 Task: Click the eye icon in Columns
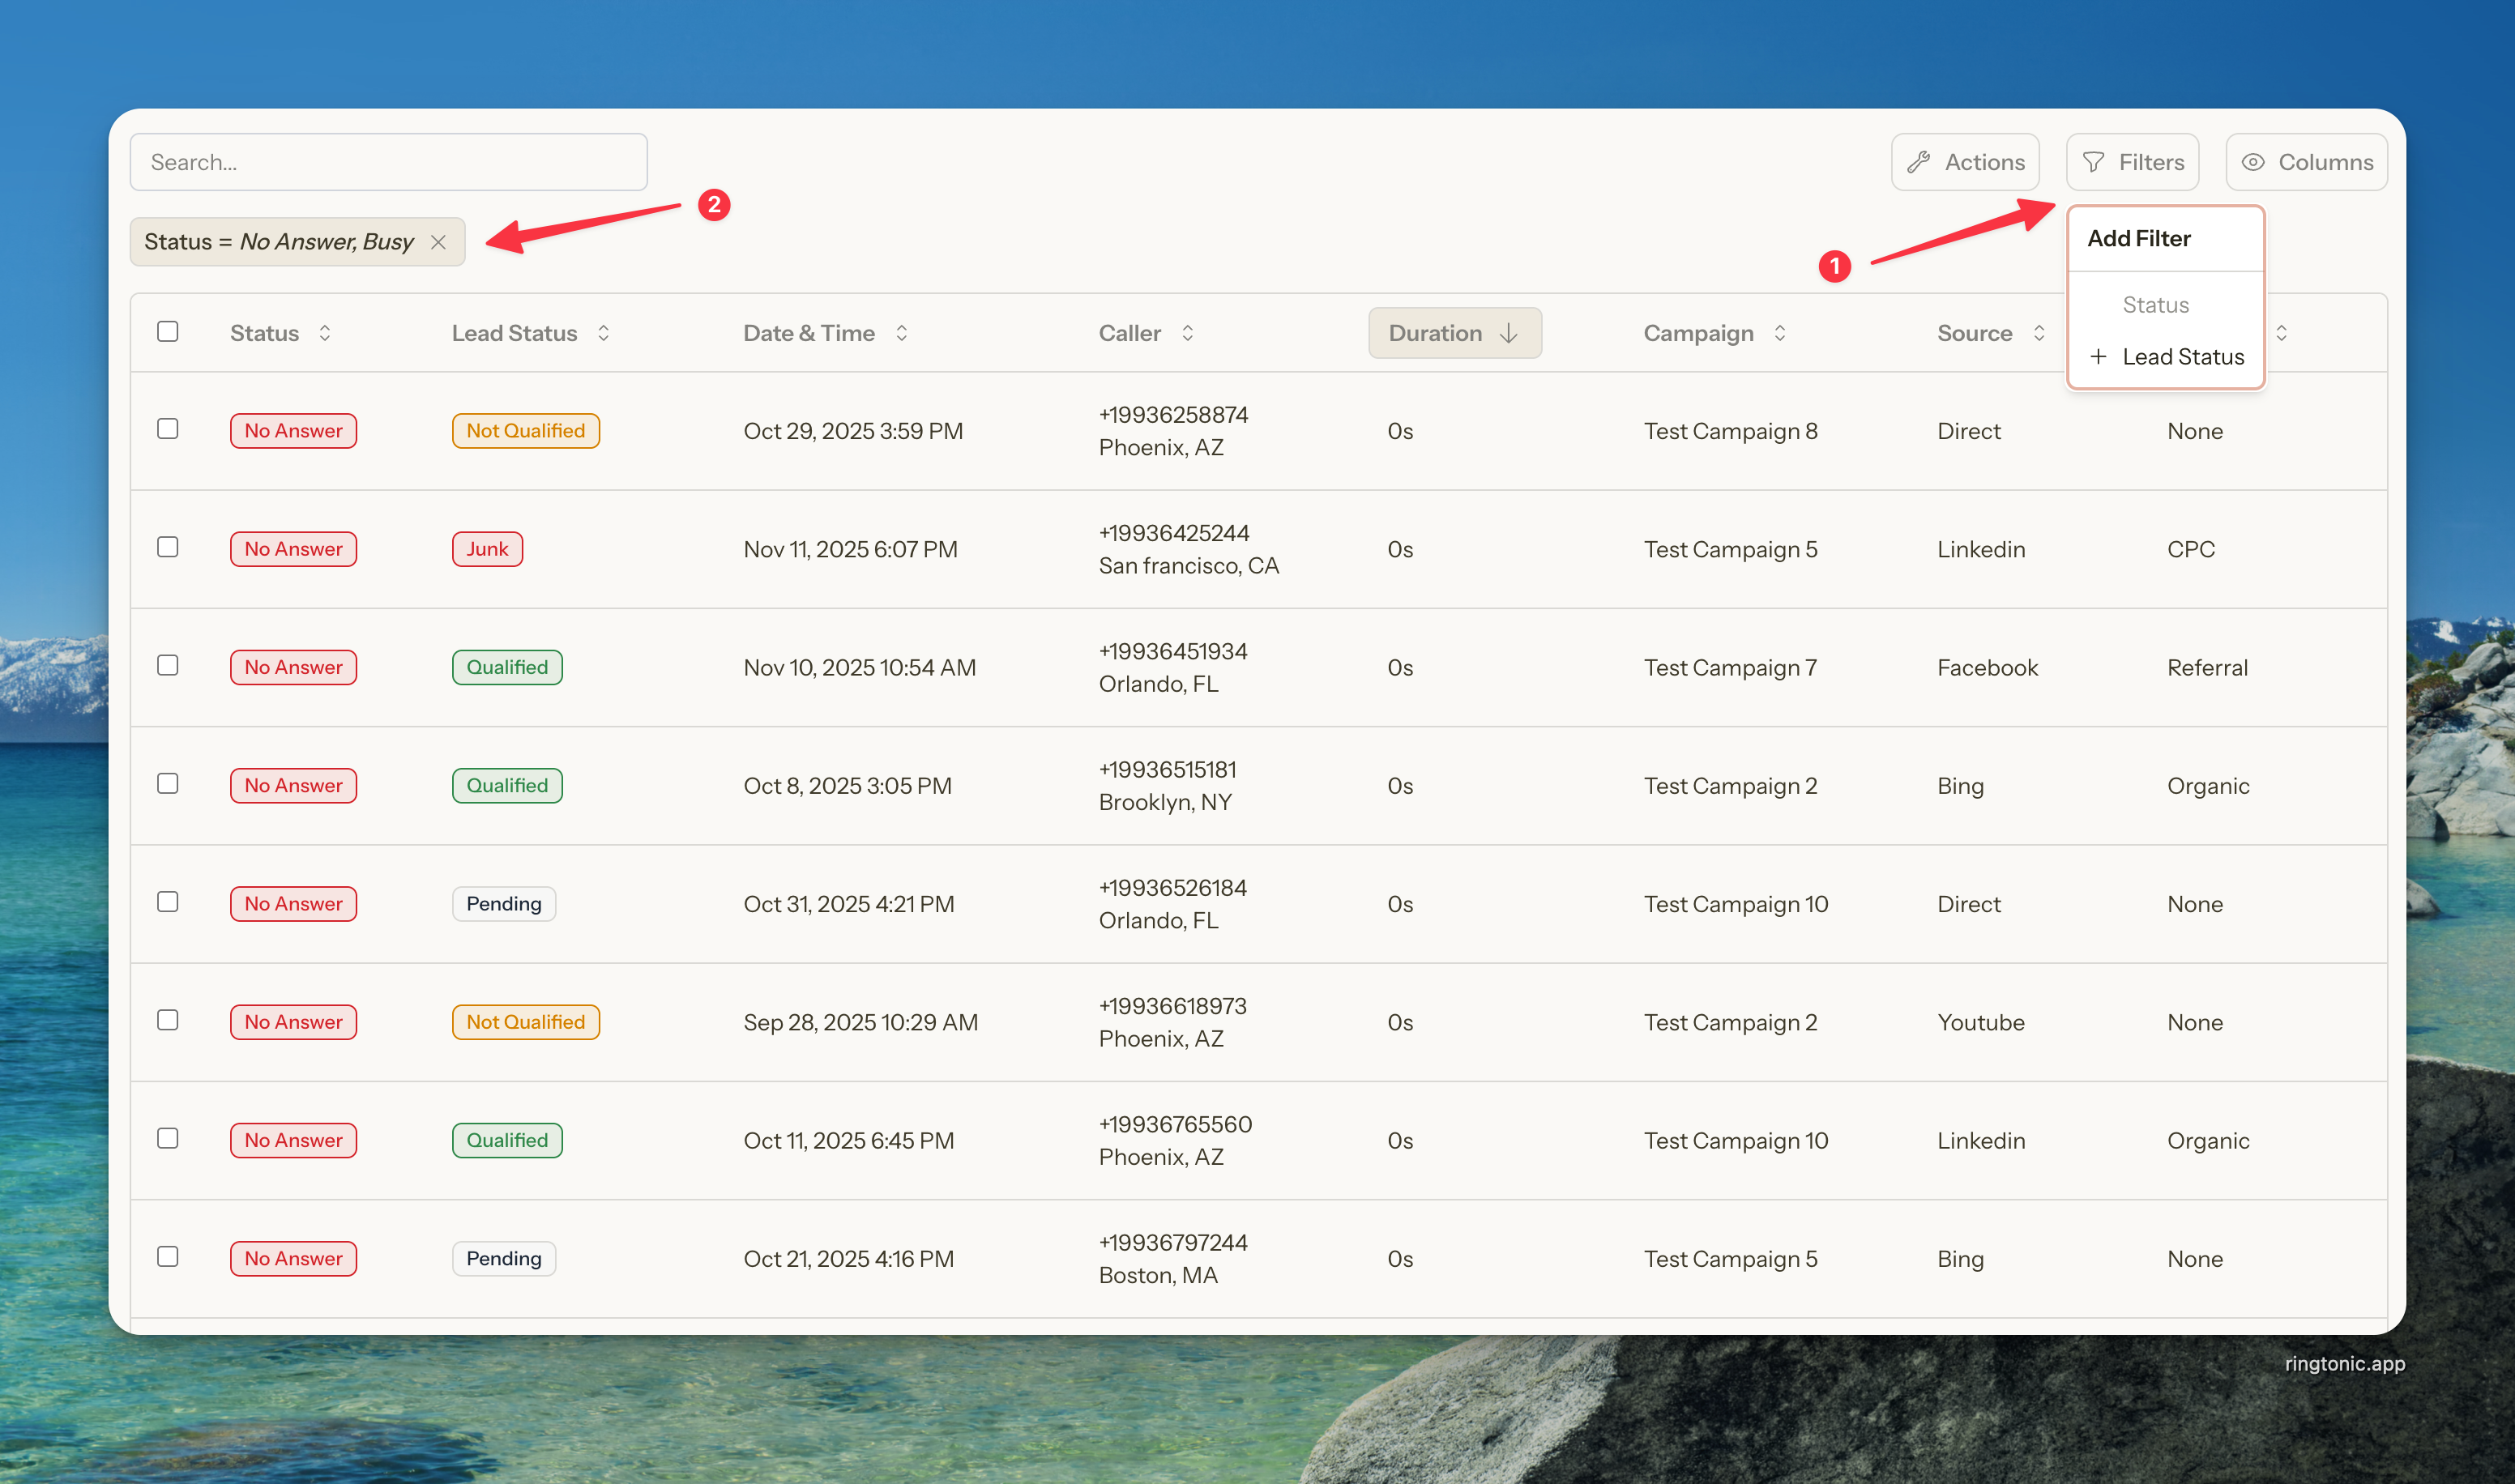tap(2253, 162)
